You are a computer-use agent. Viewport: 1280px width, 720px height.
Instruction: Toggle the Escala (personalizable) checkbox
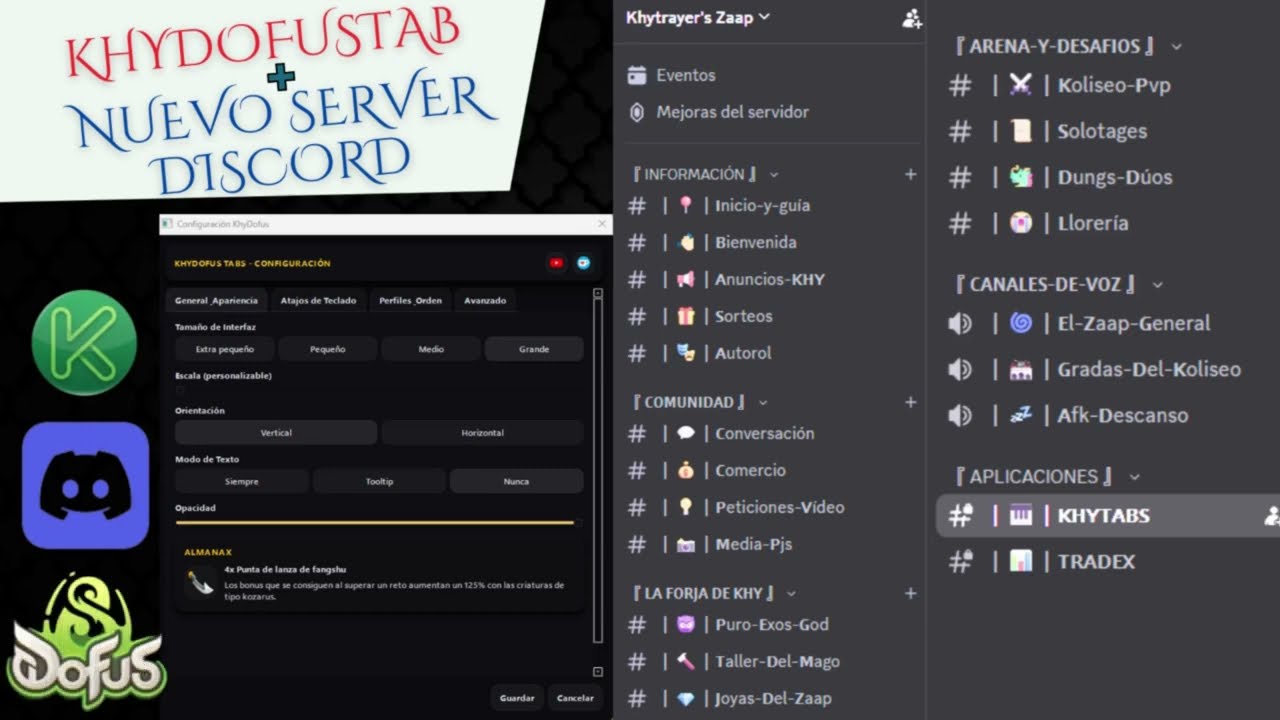tap(180, 391)
